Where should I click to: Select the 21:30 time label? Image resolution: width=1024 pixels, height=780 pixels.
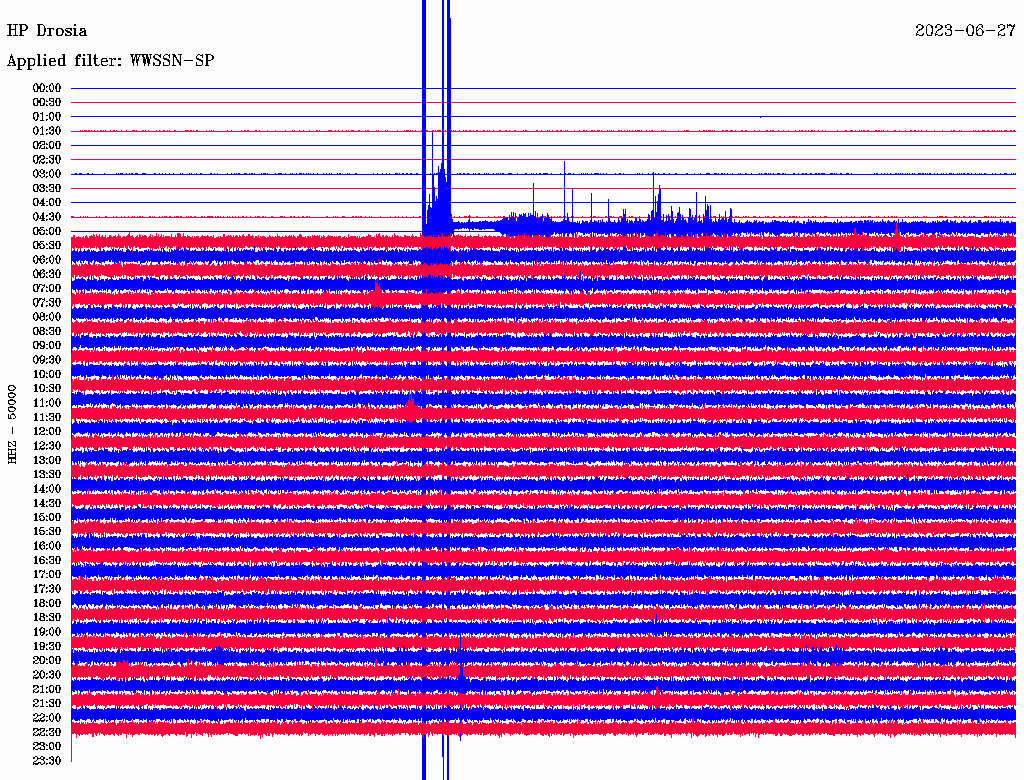[x=47, y=704]
